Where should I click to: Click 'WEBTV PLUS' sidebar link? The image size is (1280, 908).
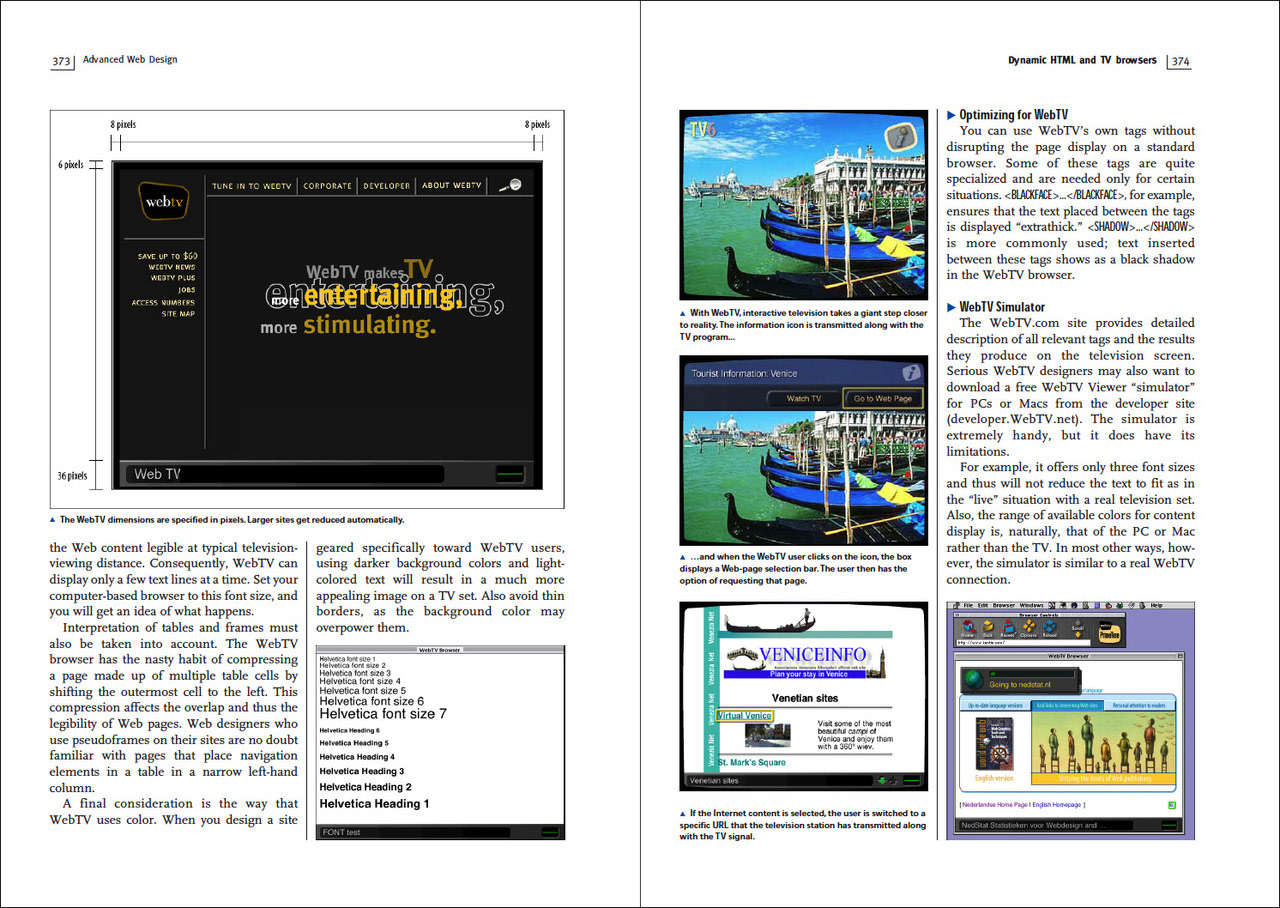[173, 278]
